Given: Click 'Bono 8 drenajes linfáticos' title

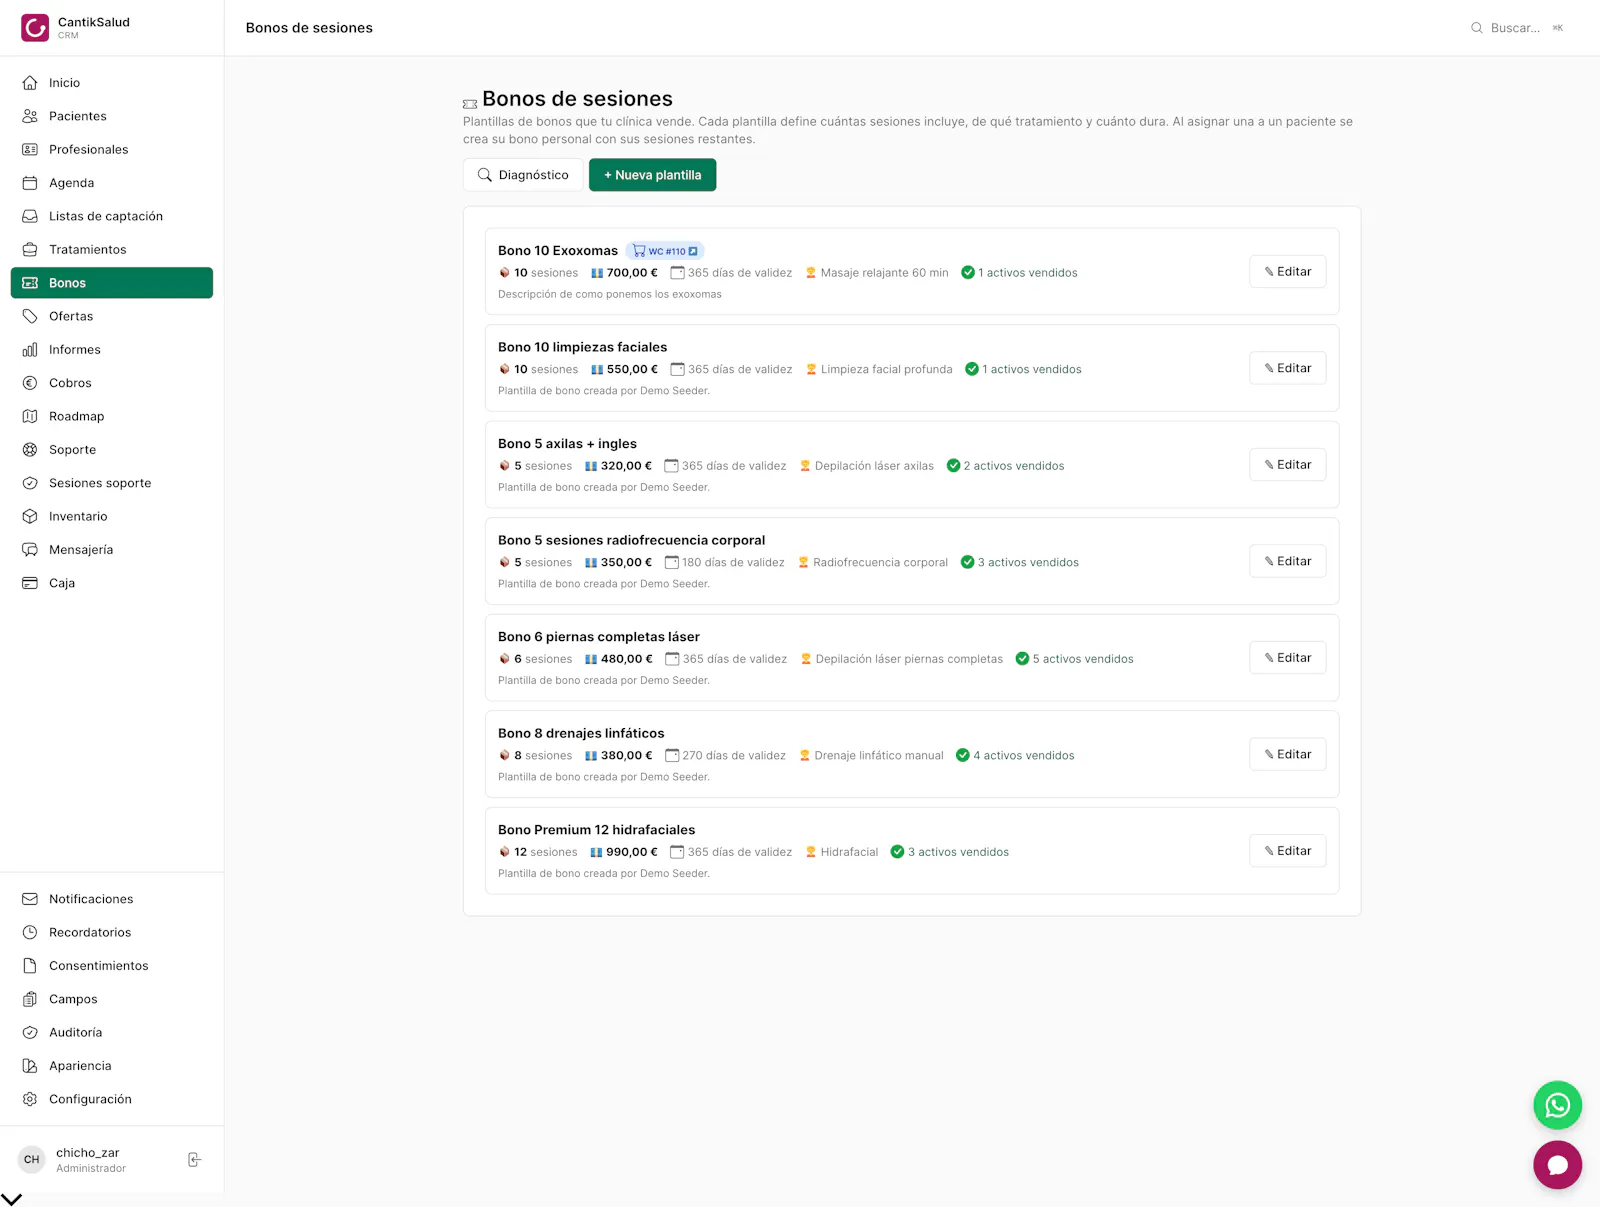Looking at the screenshot, I should 581,733.
